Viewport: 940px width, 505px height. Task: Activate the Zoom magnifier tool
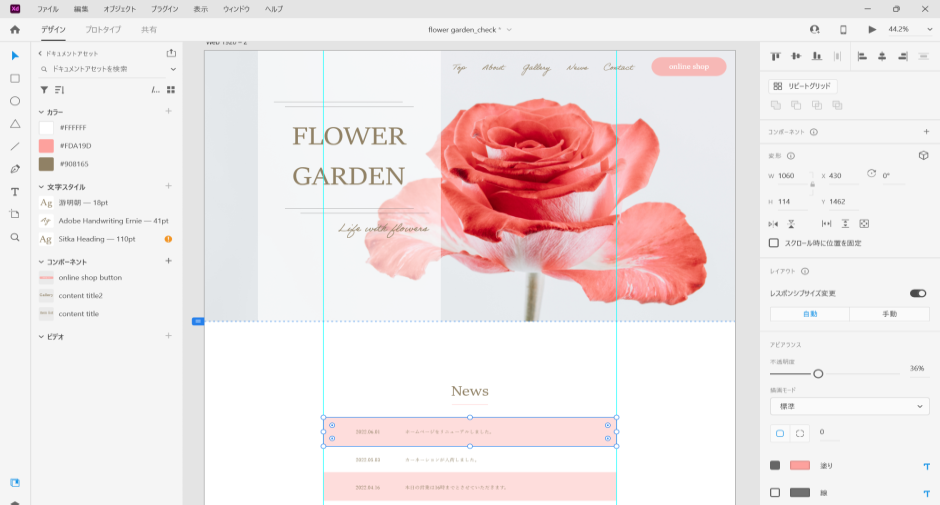[15, 238]
